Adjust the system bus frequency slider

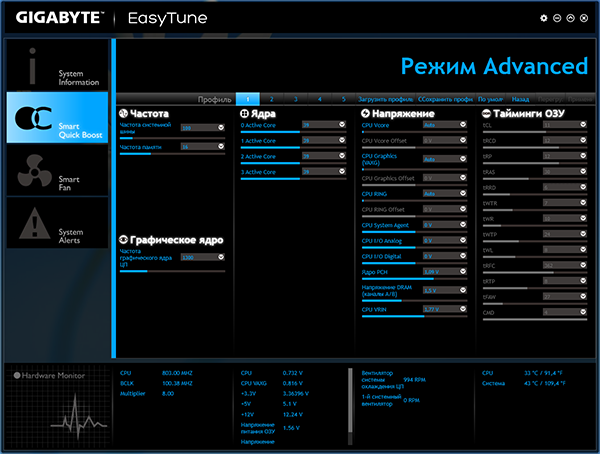coord(173,138)
